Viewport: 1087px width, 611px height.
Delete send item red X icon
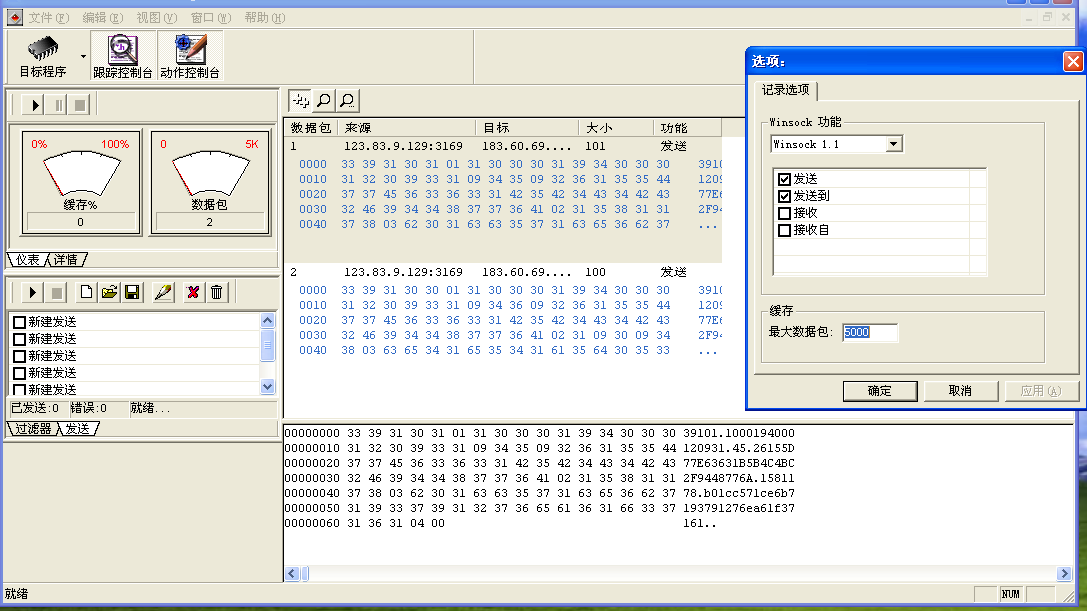coord(193,292)
